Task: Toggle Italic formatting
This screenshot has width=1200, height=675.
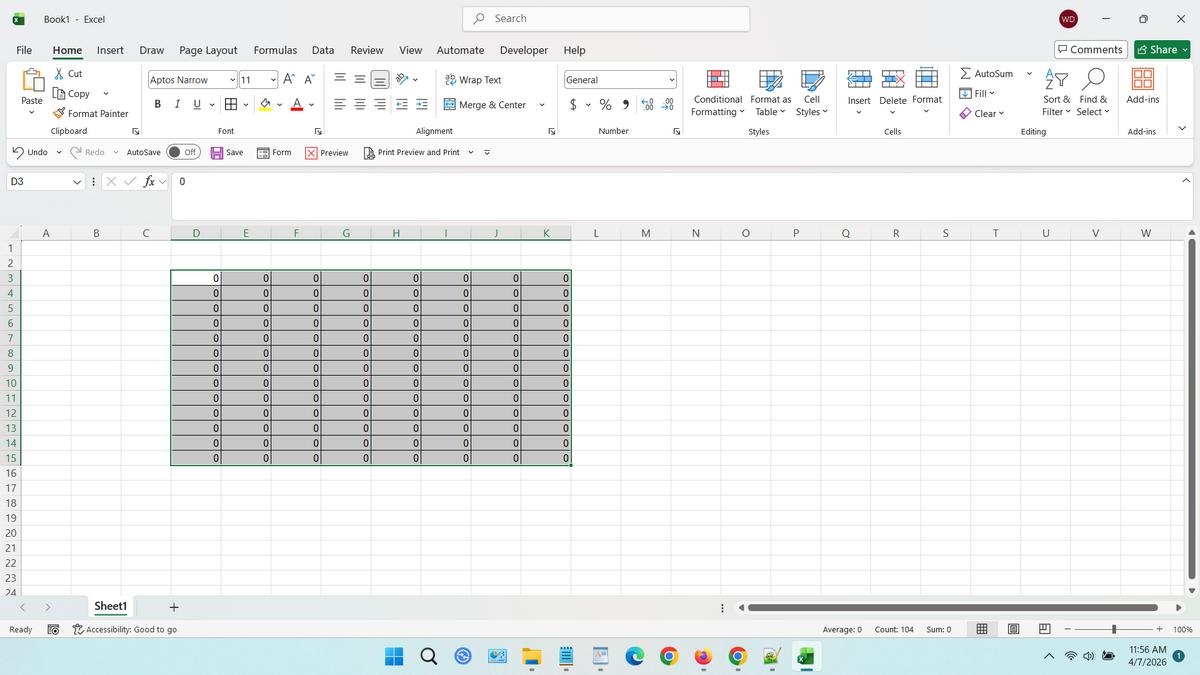Action: 177,105
